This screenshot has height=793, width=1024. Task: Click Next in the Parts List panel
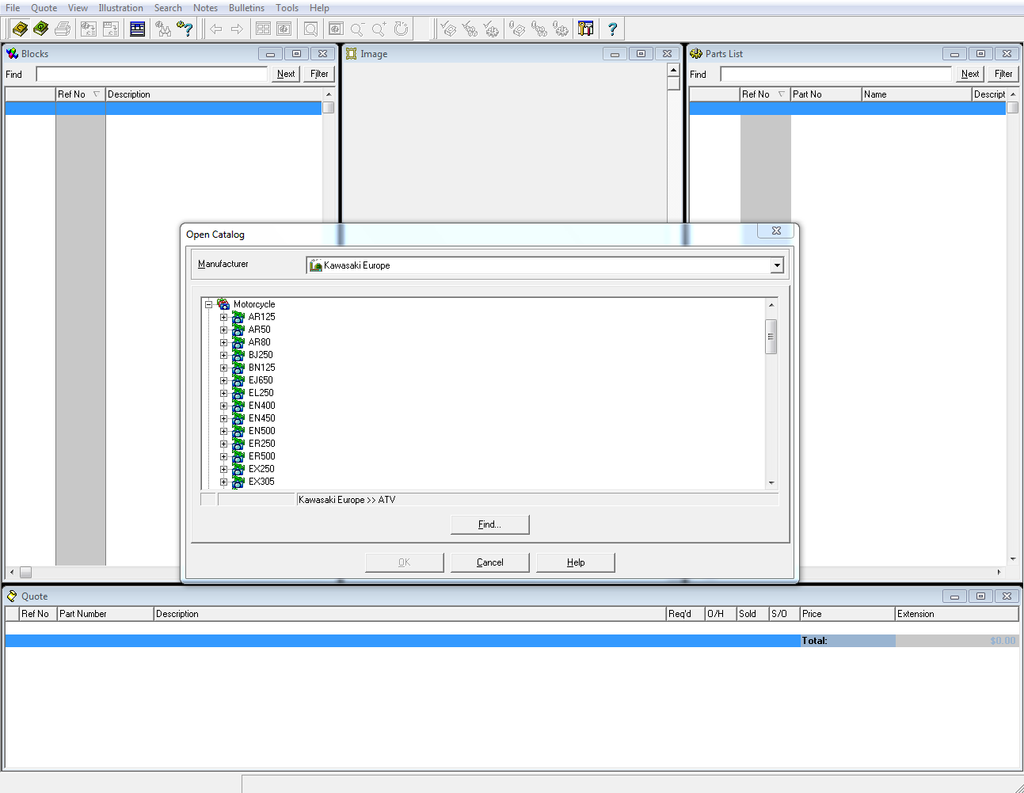(970, 74)
